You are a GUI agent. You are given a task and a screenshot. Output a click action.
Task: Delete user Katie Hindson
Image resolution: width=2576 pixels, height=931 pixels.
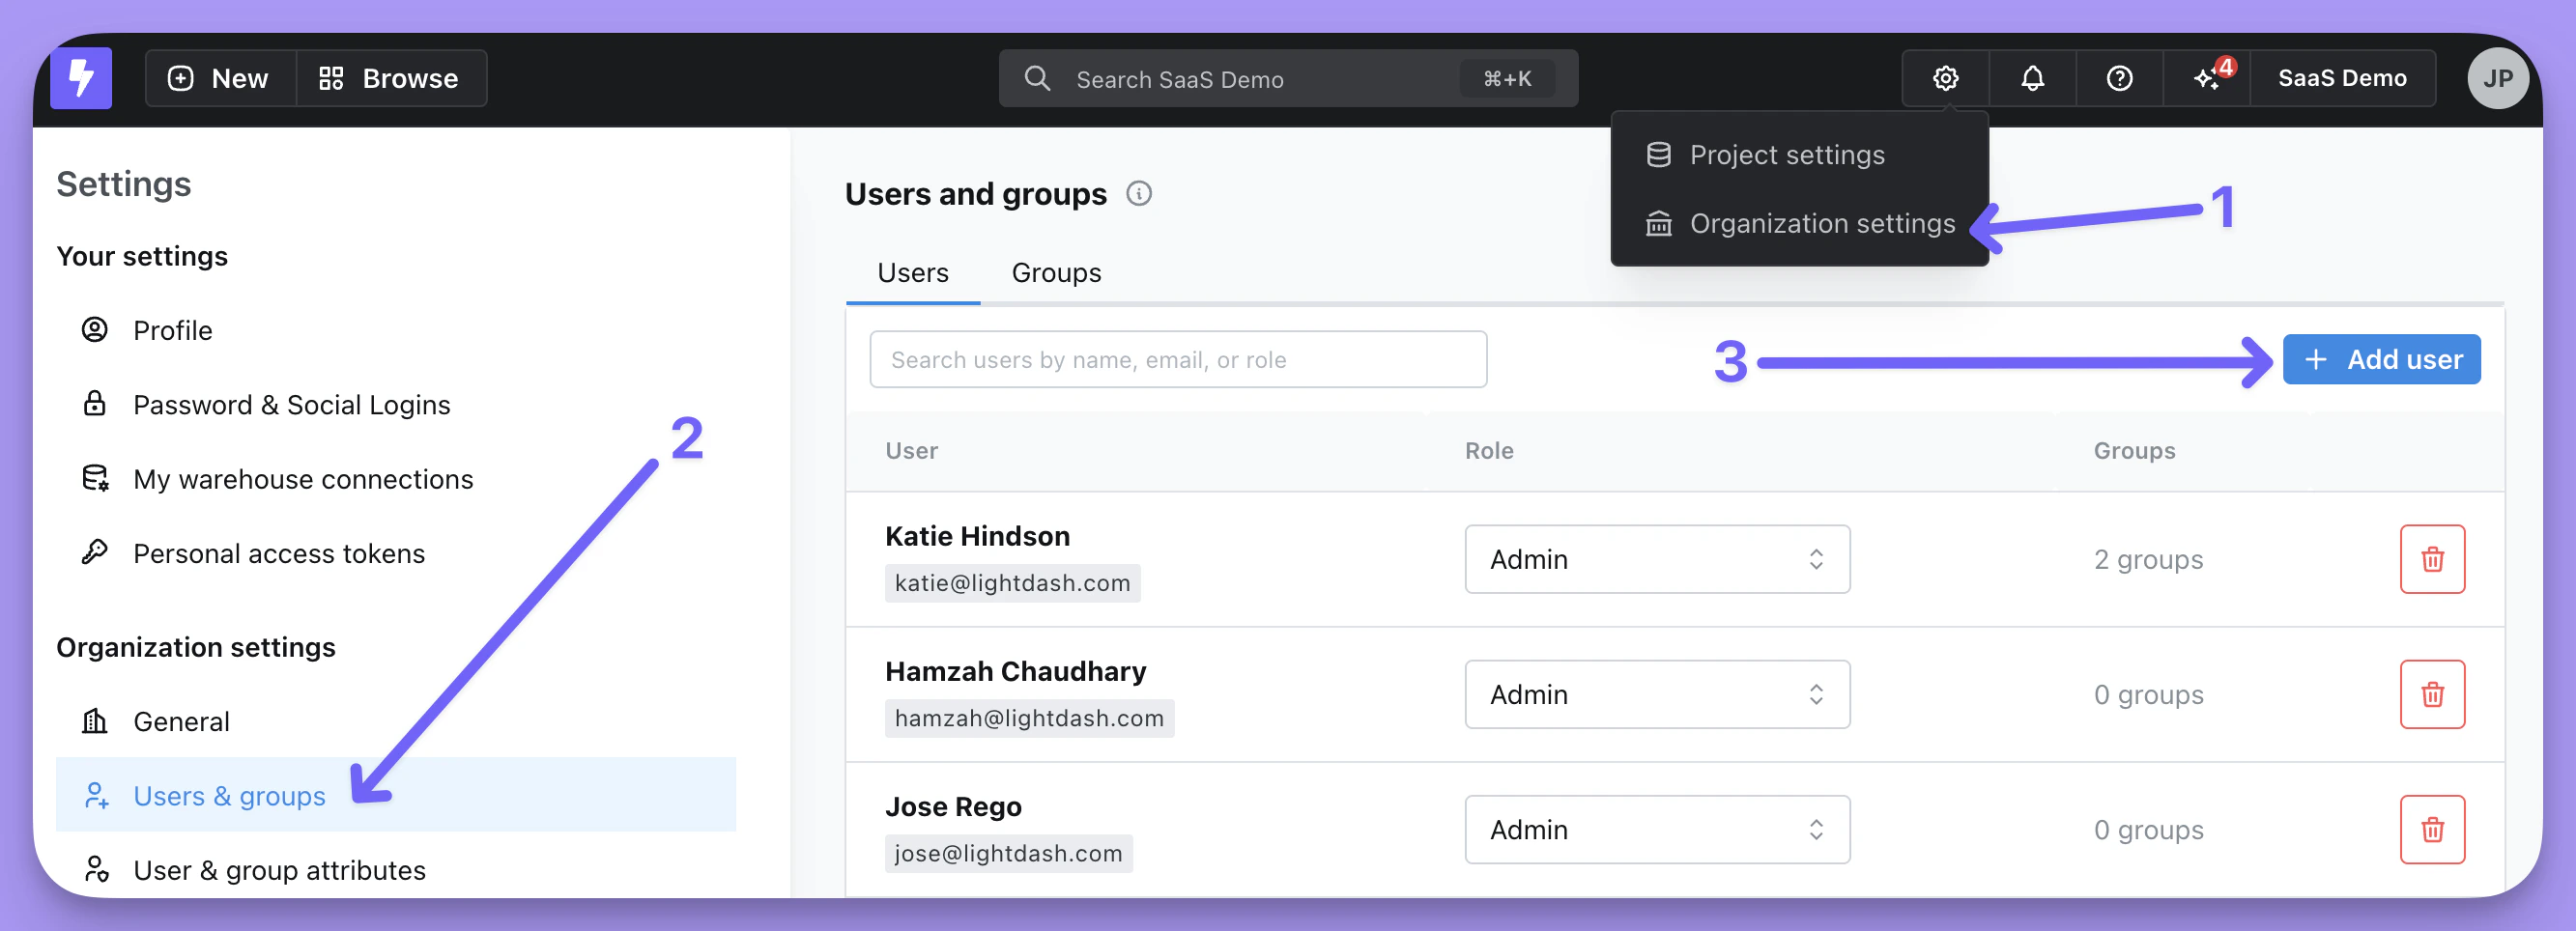2432,559
